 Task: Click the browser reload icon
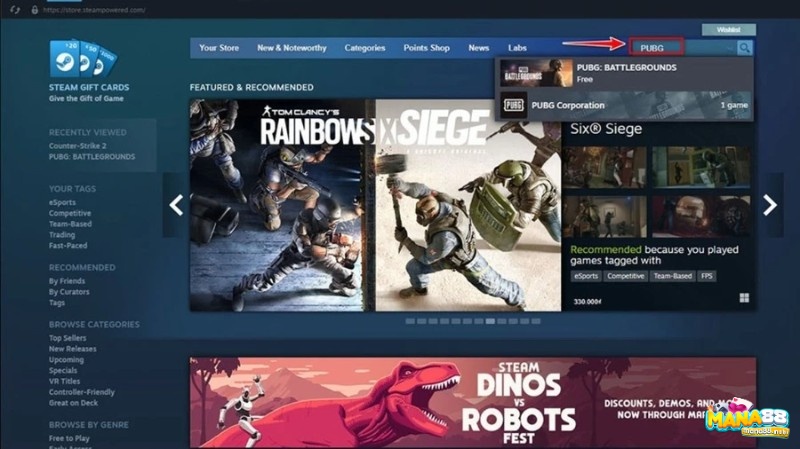[x=15, y=10]
